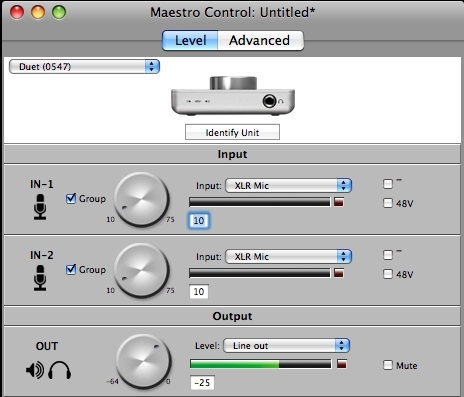
Task: Click the green output level meter
Action: (x=261, y=364)
